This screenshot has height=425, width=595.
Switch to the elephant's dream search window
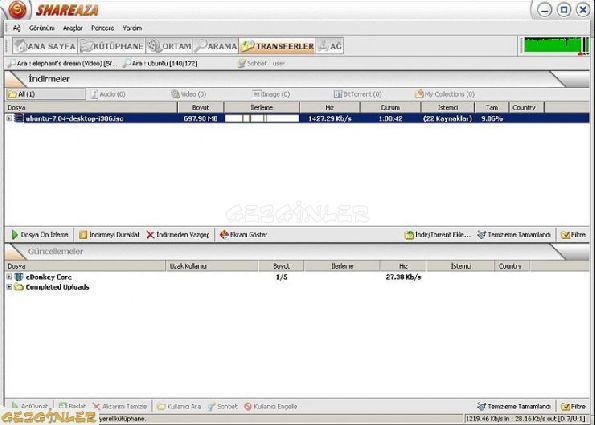[x=63, y=63]
